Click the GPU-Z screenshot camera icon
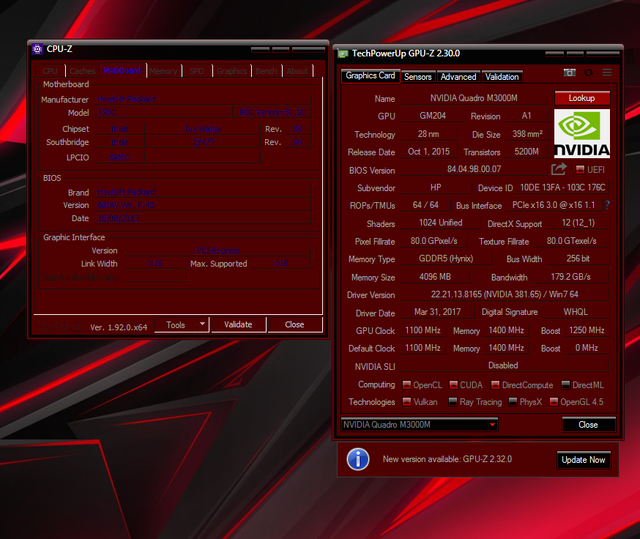This screenshot has width=640, height=539. pyautogui.click(x=570, y=73)
